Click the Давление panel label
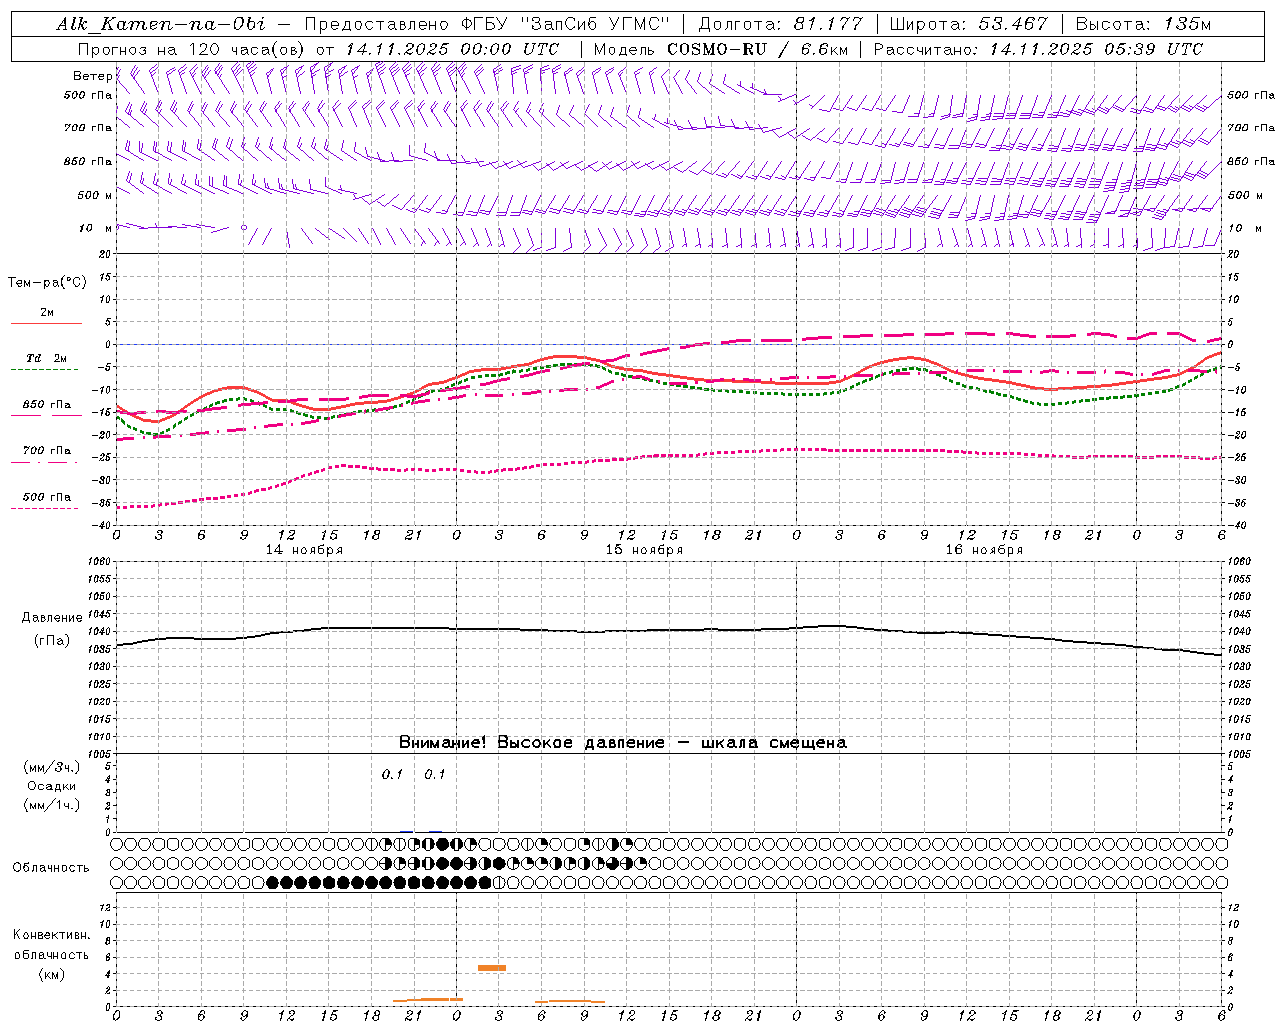1280x1024 pixels. pos(52,618)
